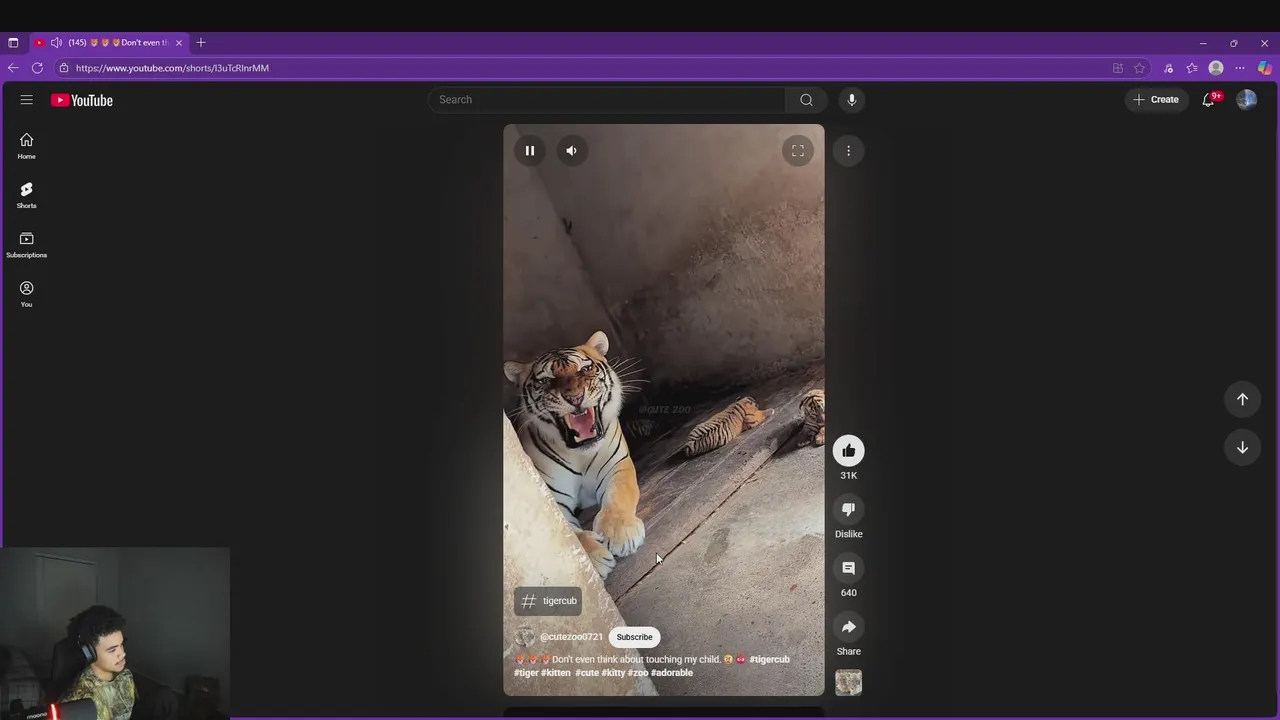Open the #tigercub hashtag in the description
The image size is (1280, 720).
point(770,660)
